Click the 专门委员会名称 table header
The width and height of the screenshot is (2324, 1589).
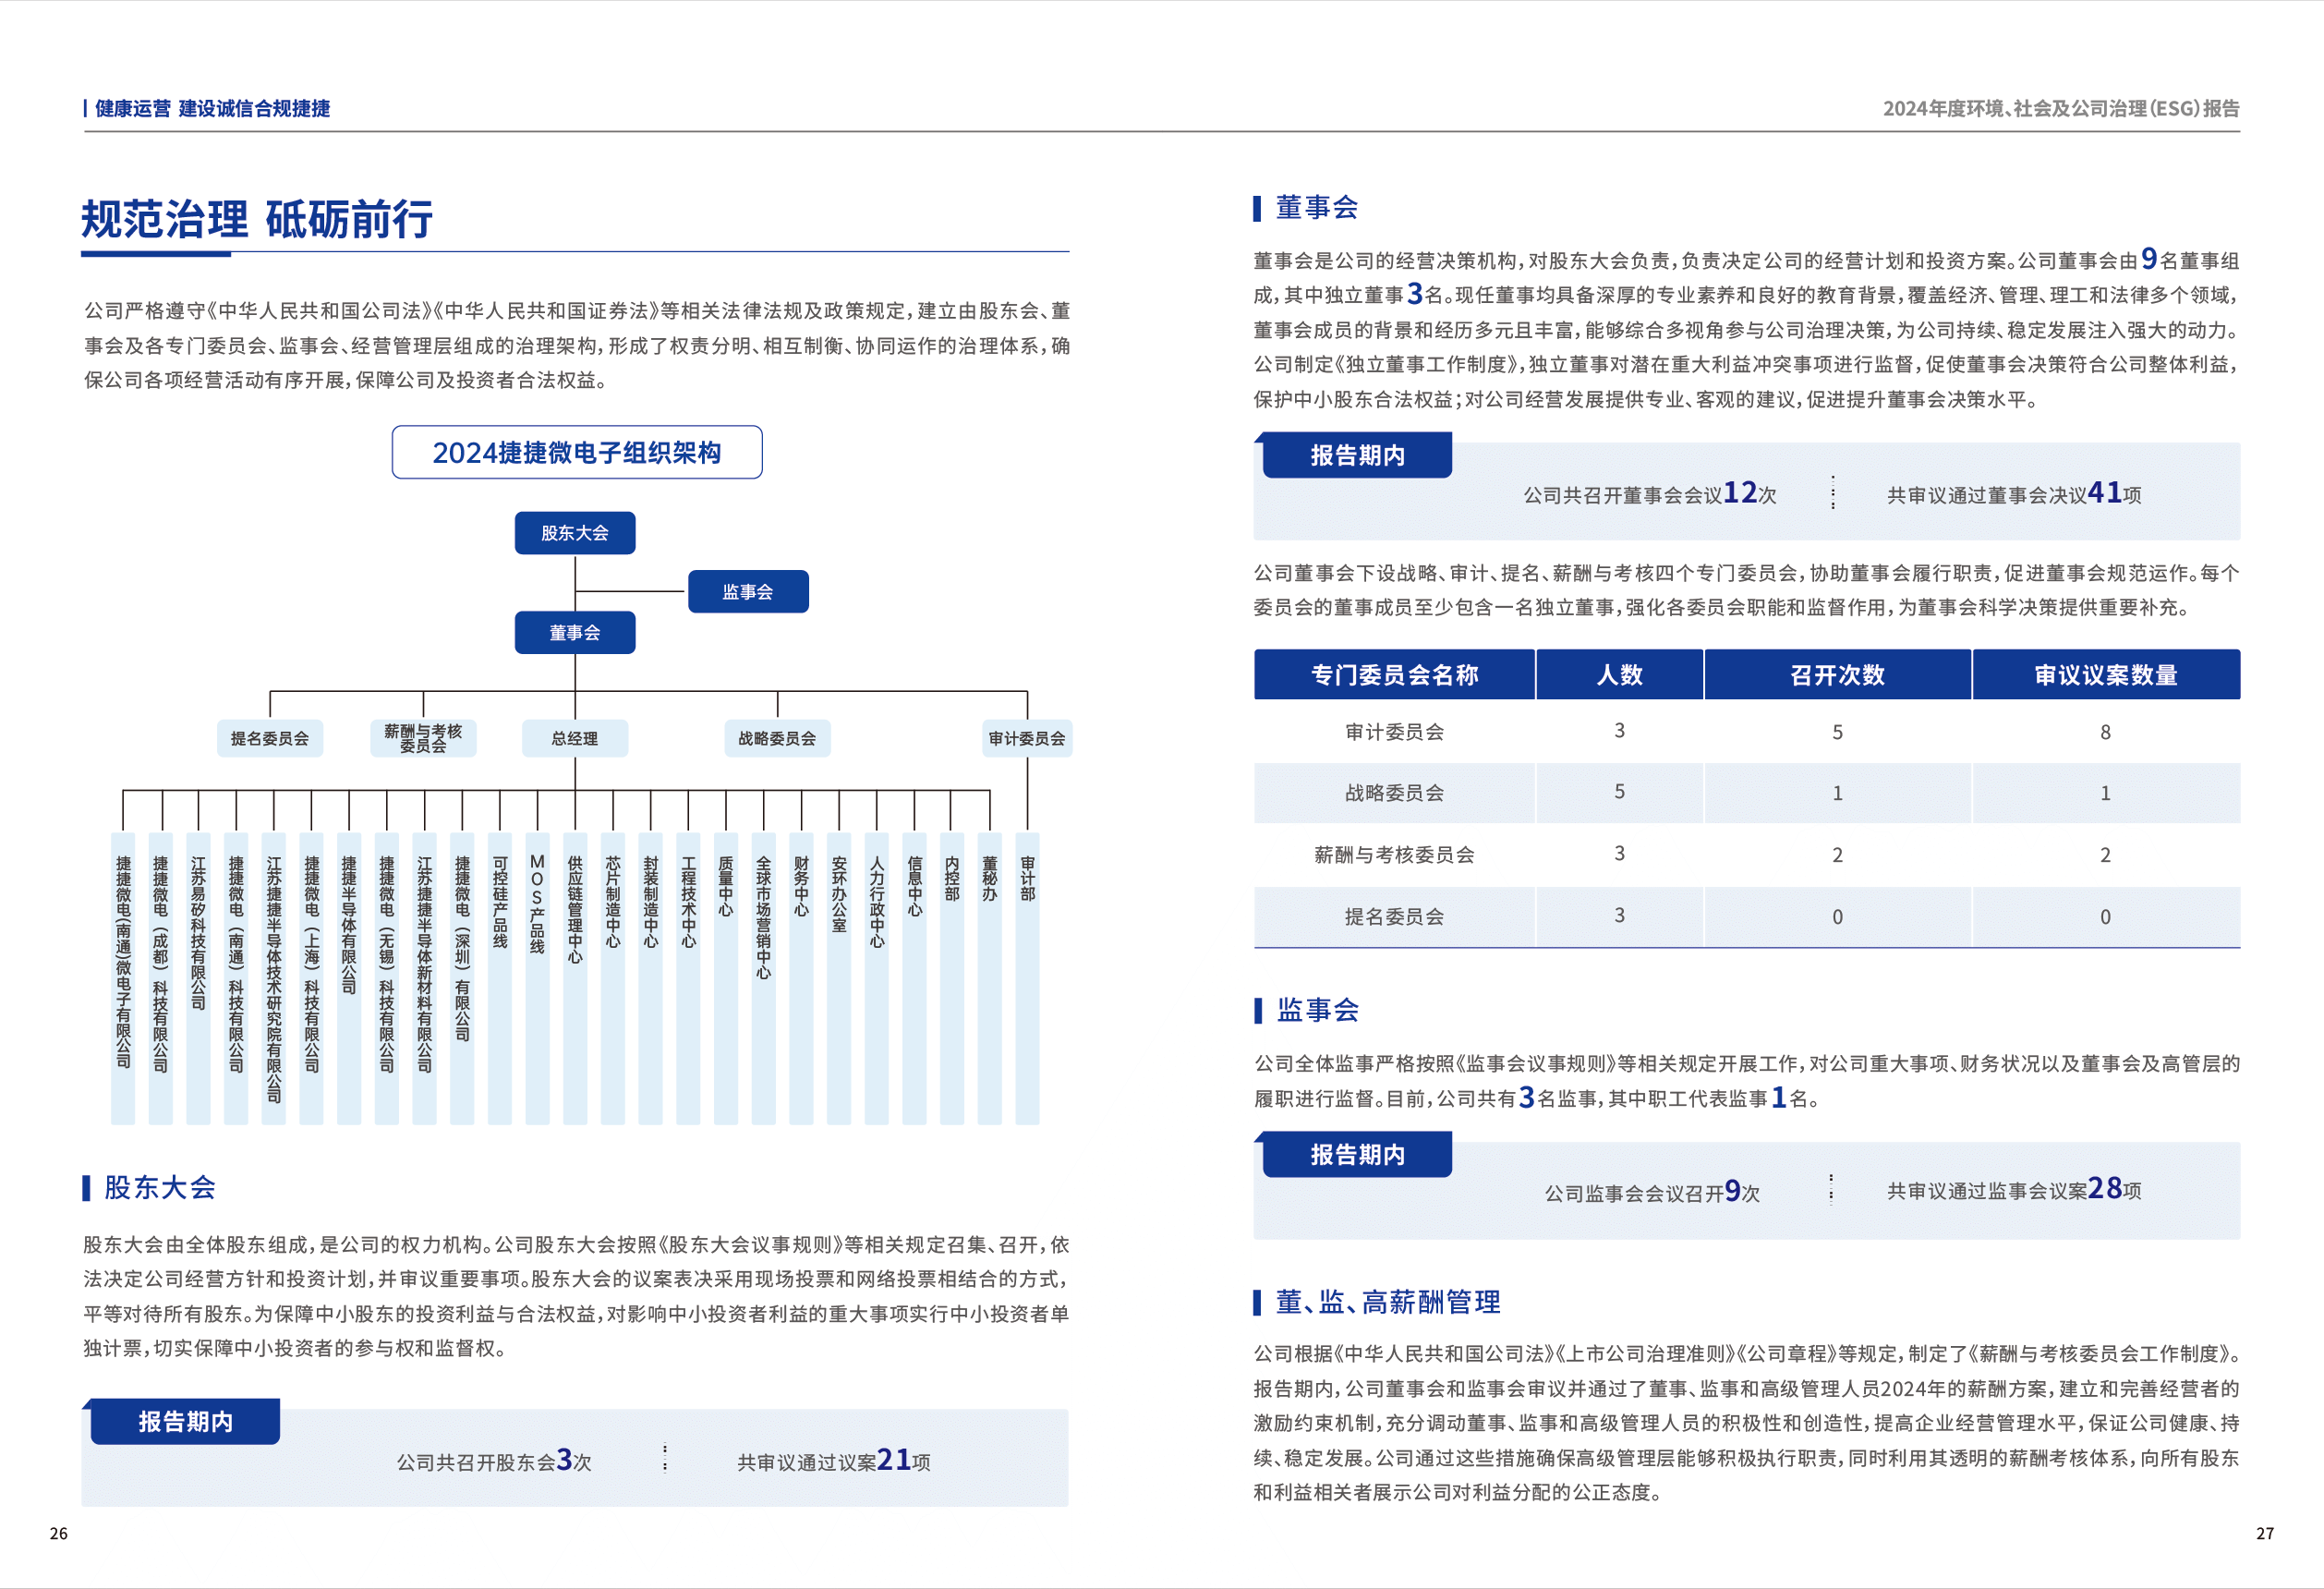click(x=1394, y=675)
